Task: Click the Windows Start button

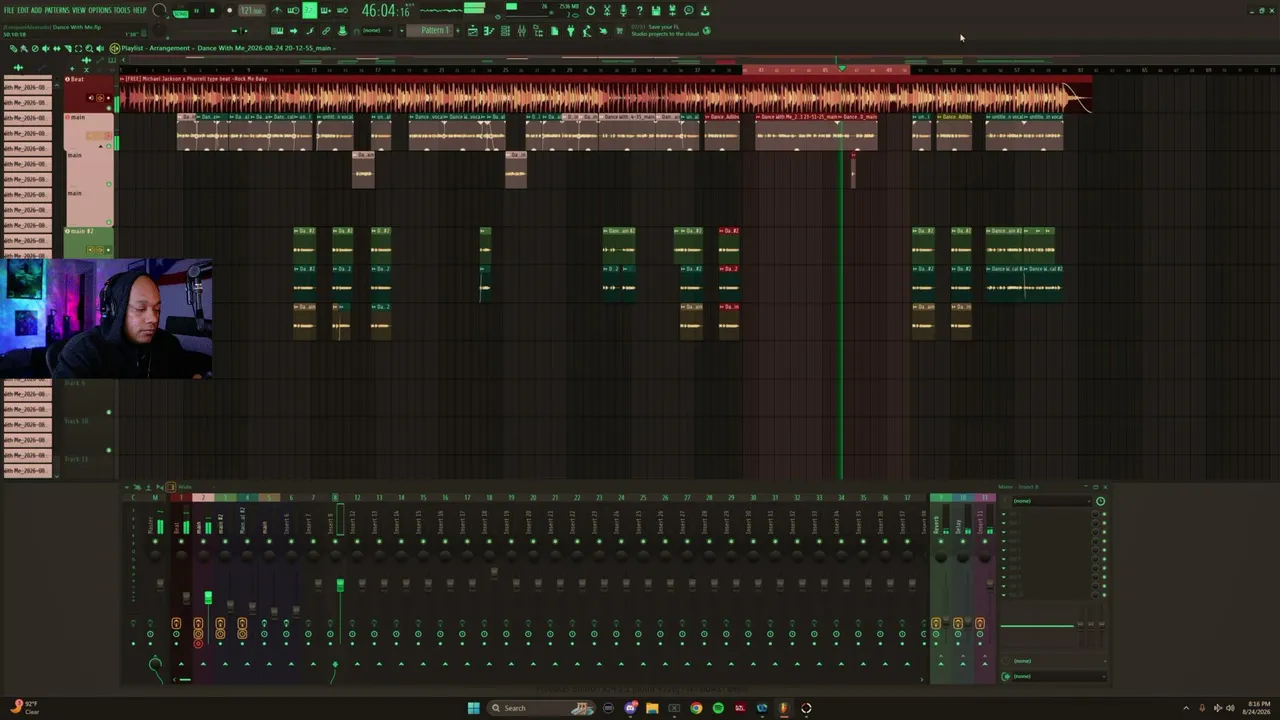Action: (x=473, y=708)
